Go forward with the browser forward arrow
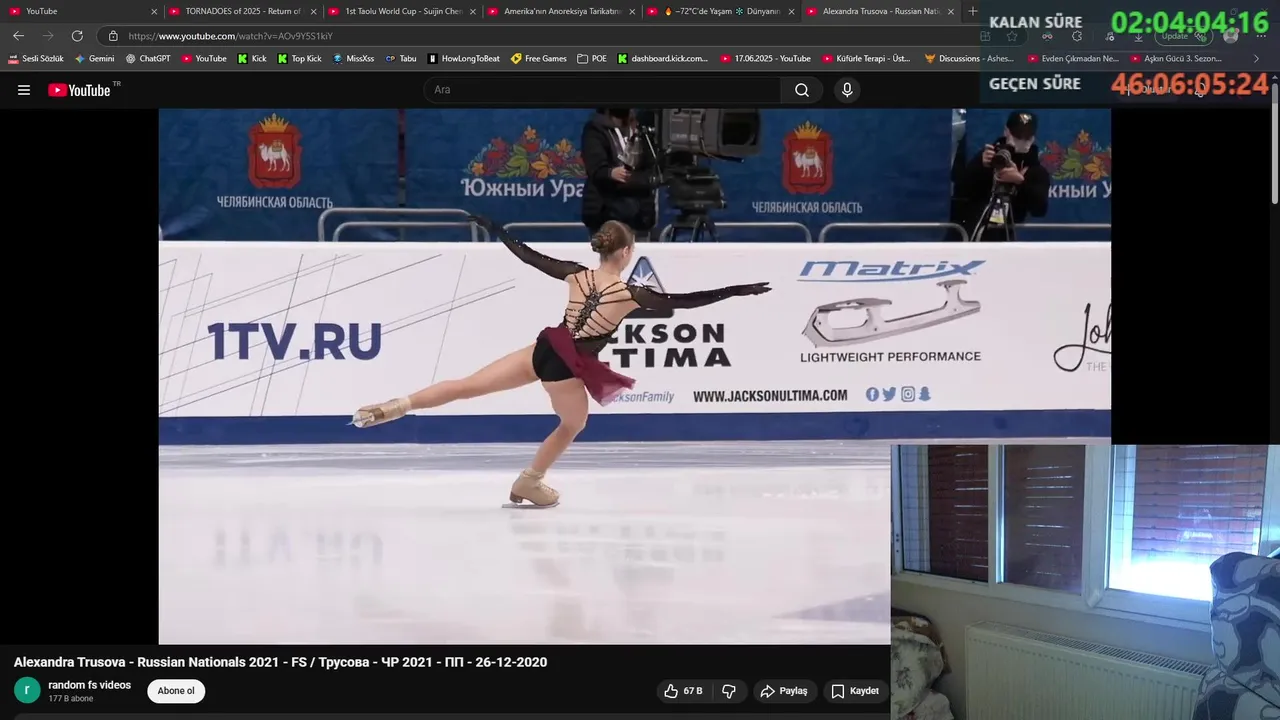Image resolution: width=1280 pixels, height=720 pixels. click(x=47, y=35)
